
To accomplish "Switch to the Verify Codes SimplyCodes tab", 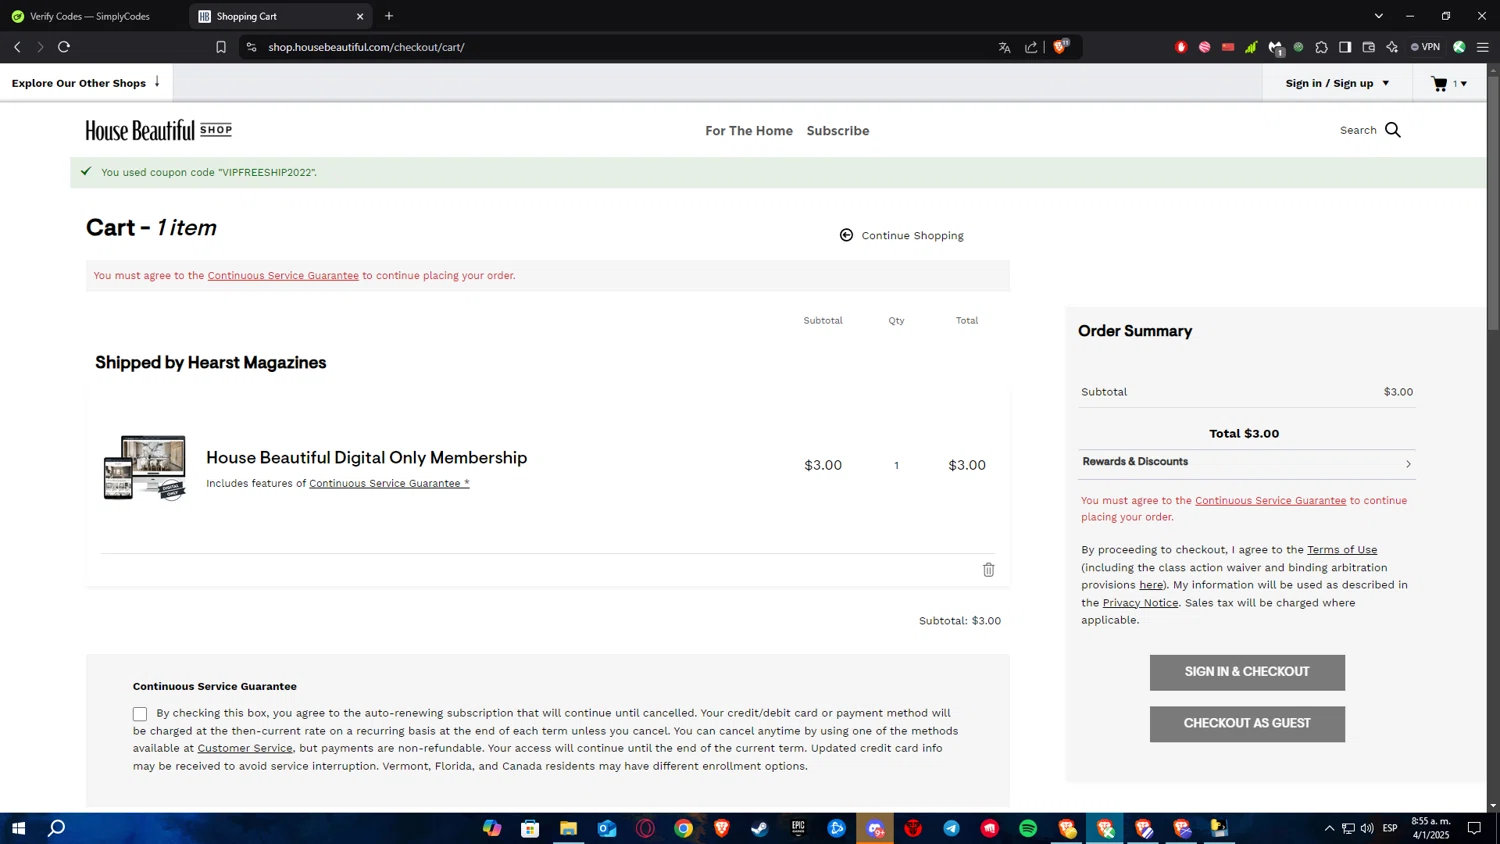I will click(92, 16).
